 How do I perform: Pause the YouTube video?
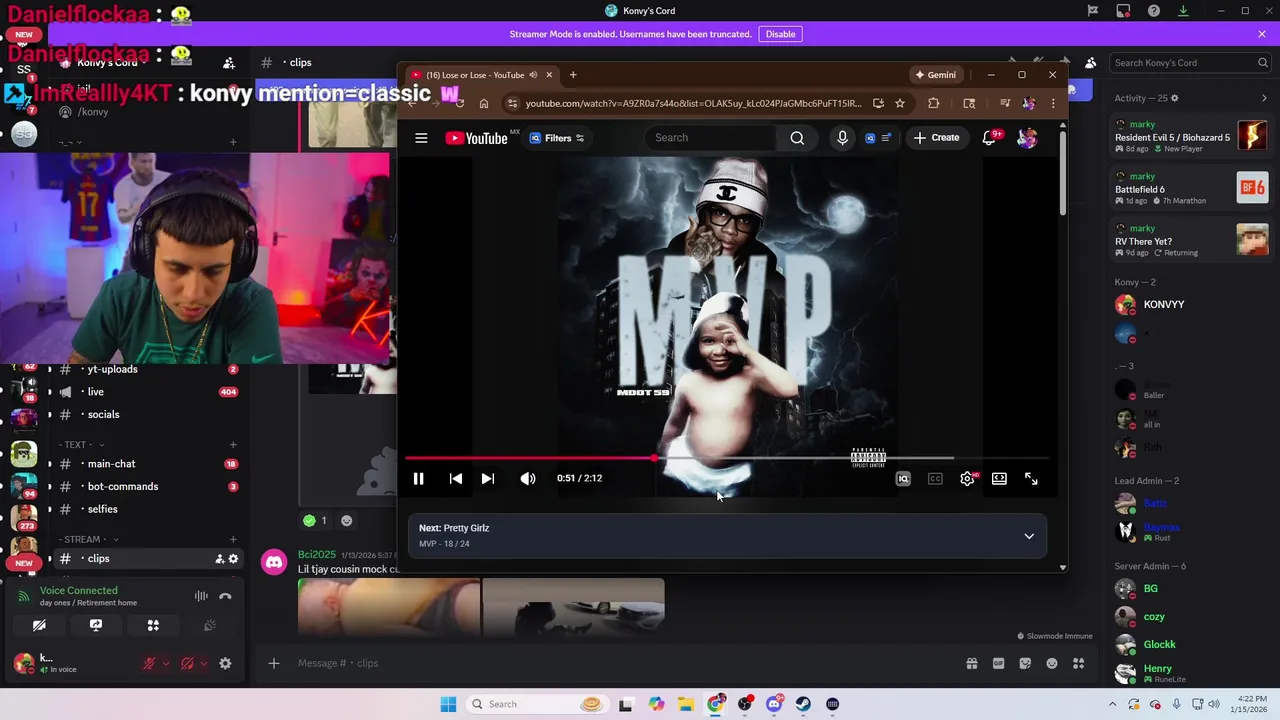click(x=418, y=479)
